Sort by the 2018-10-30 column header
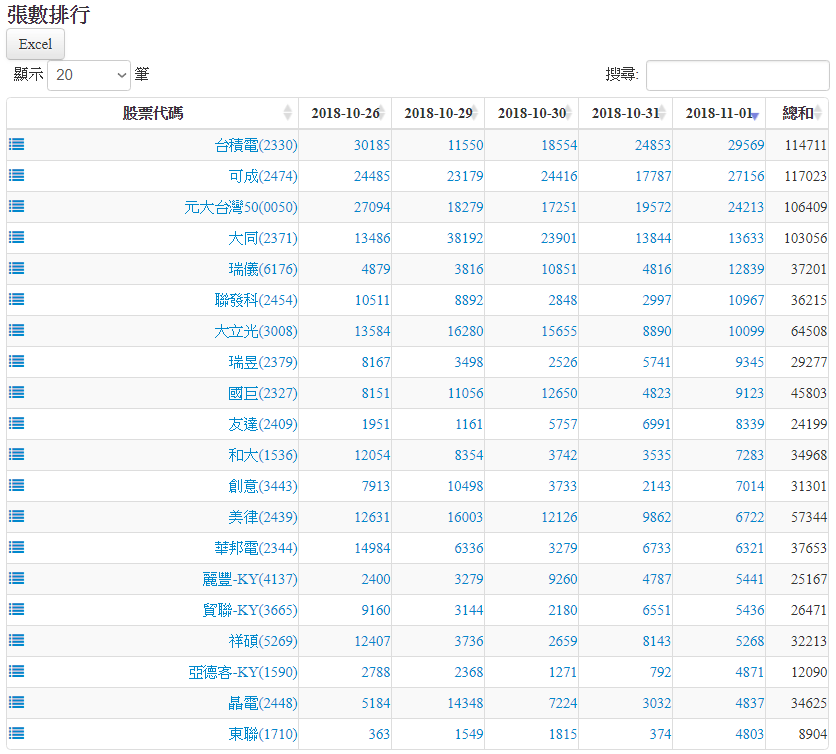 [531, 113]
